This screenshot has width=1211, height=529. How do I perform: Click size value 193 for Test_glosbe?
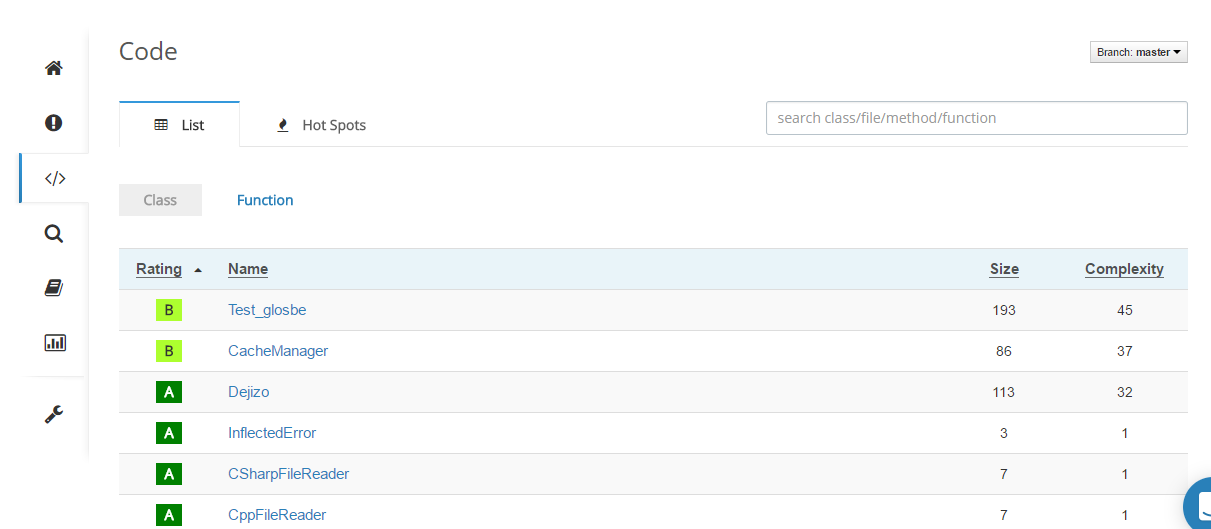click(x=1004, y=310)
